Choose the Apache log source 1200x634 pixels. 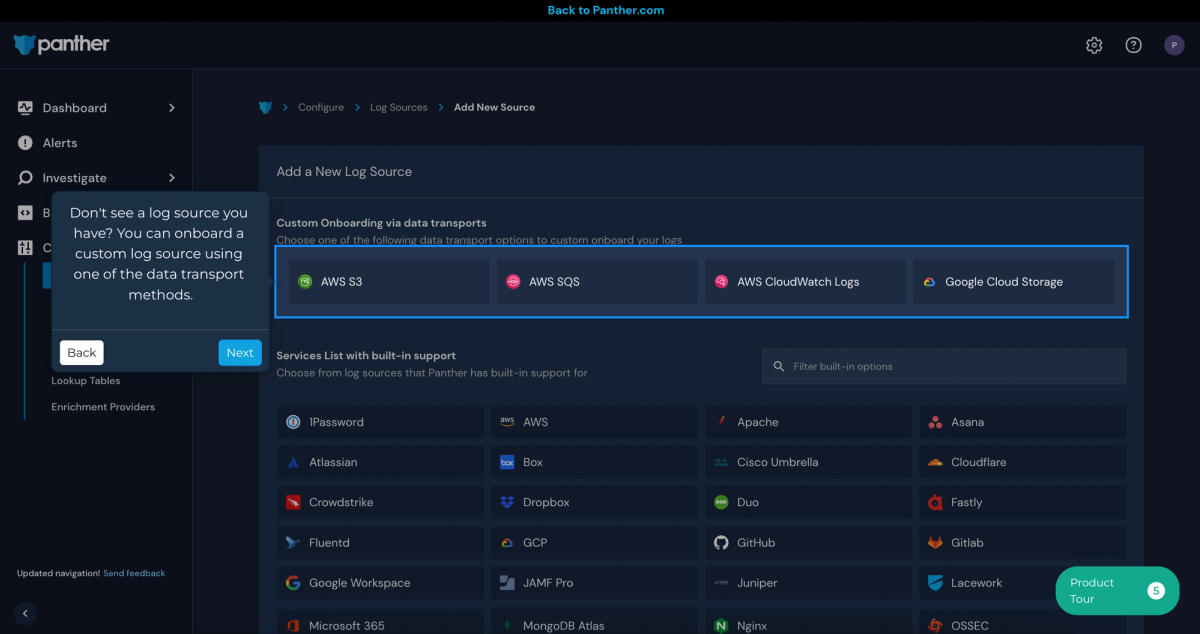[x=807, y=422]
